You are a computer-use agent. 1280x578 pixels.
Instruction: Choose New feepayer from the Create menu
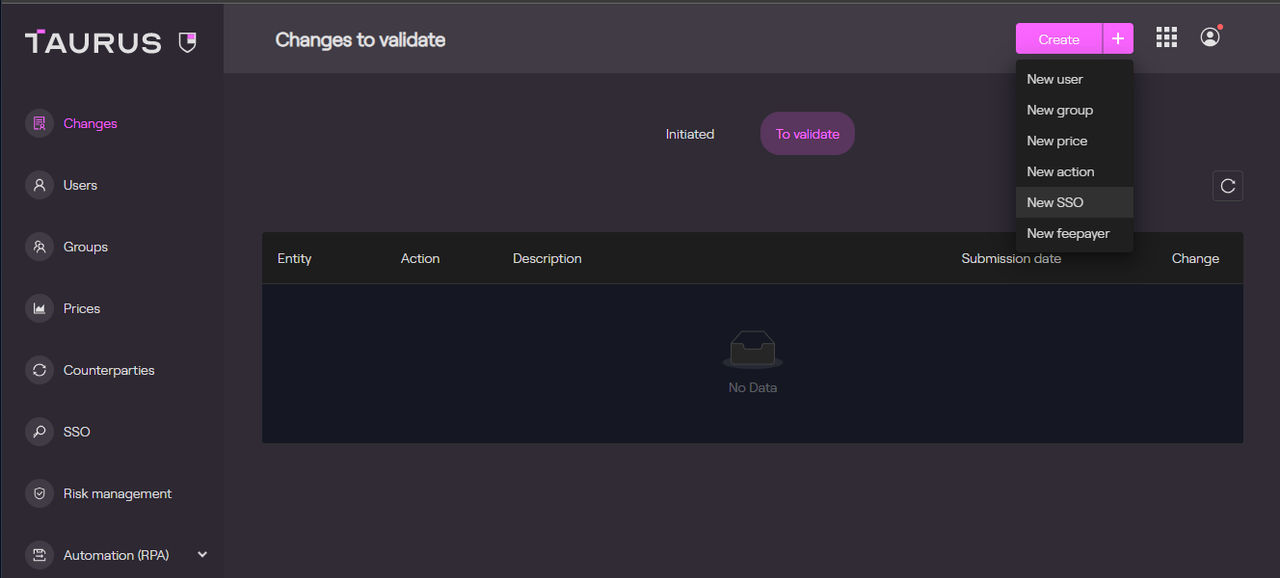coord(1068,233)
